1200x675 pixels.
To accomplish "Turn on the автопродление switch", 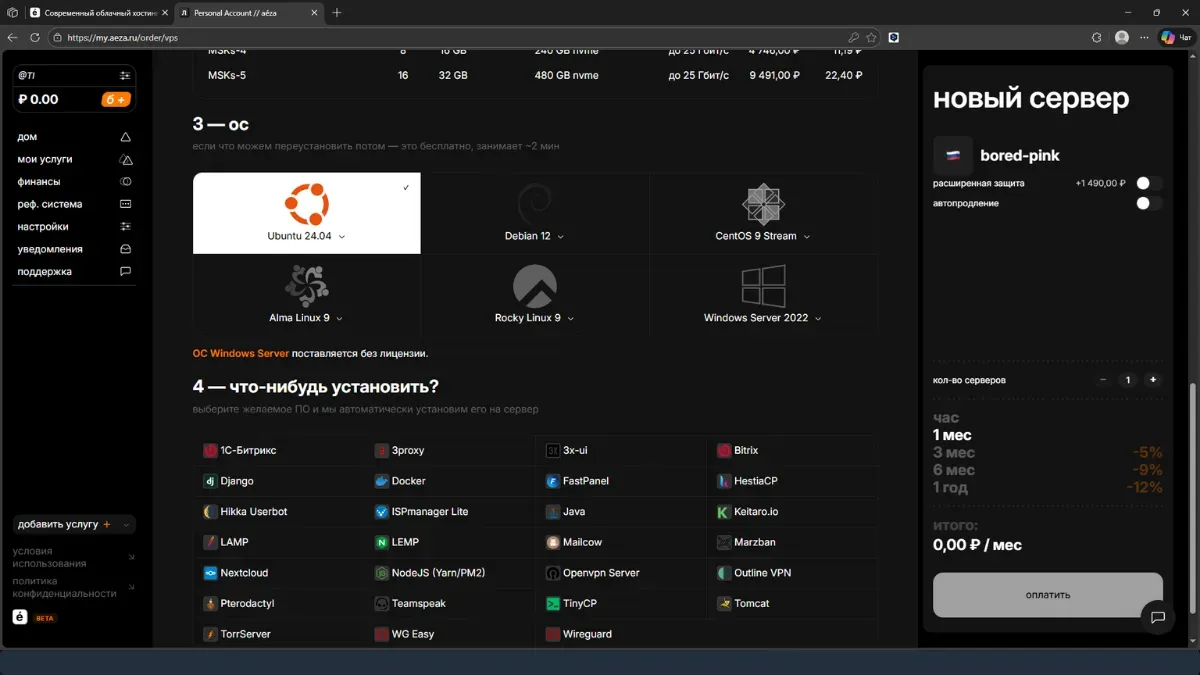I will [1148, 203].
